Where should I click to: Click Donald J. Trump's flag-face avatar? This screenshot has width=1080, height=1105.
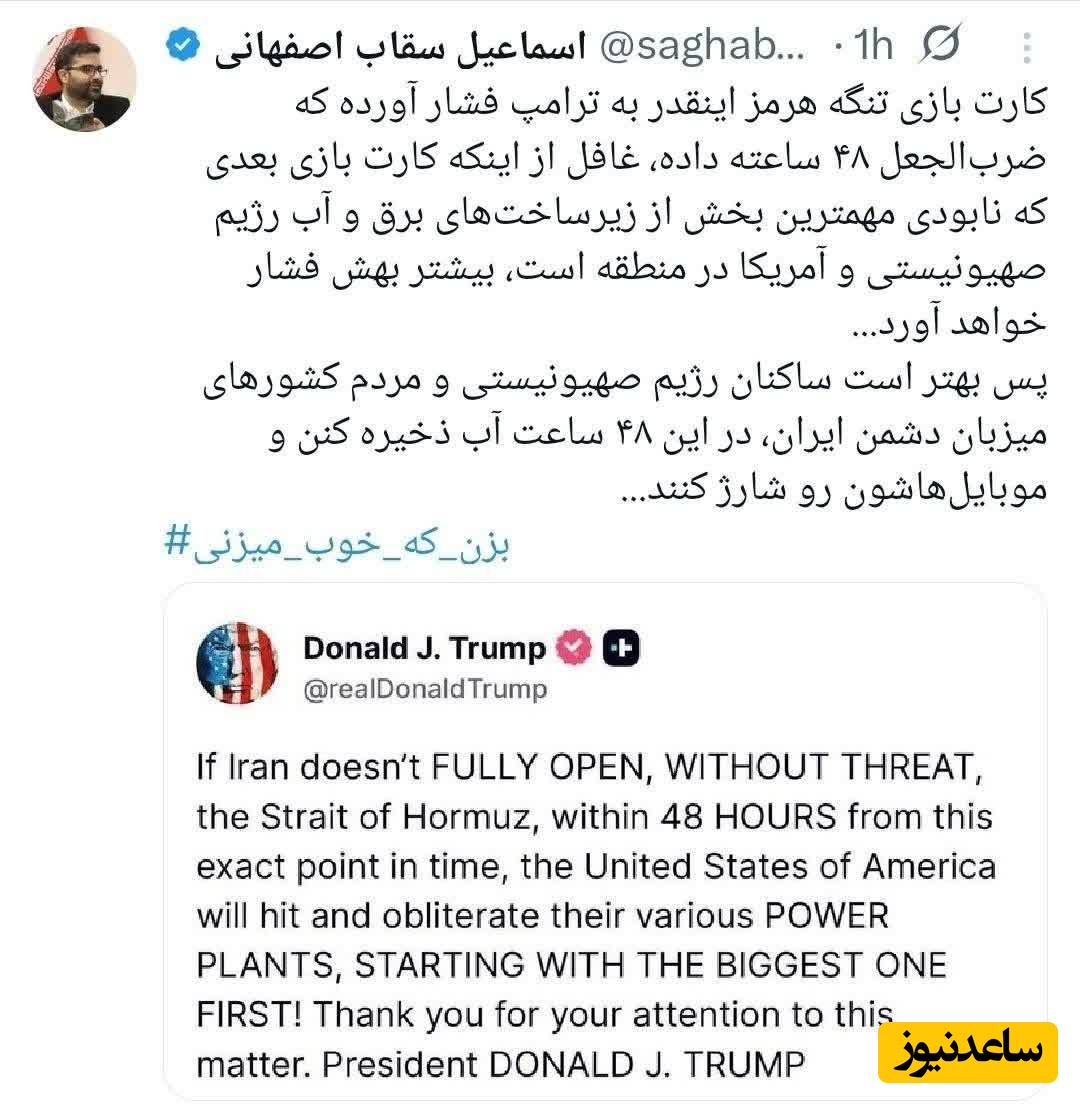[x=237, y=663]
